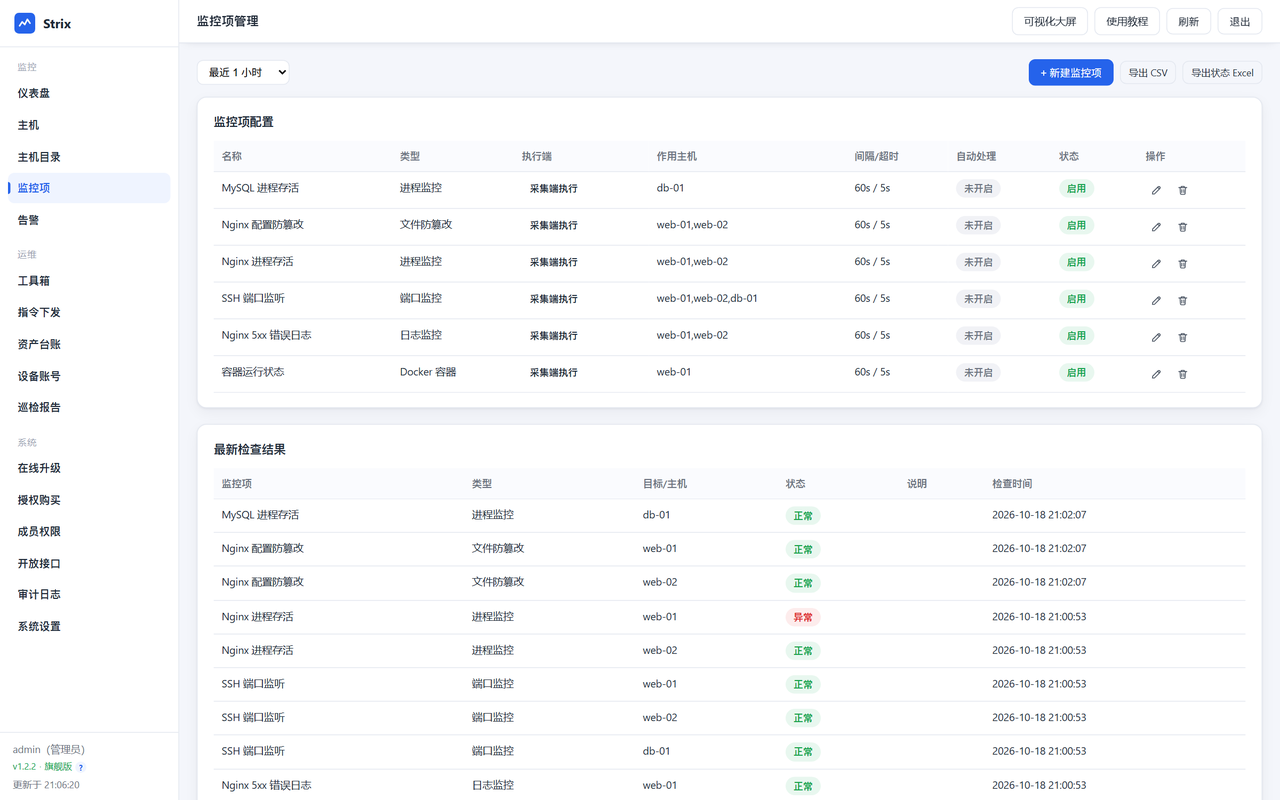Open 仪表盘 in the sidebar
Viewport: 1280px width, 800px height.
(x=89, y=93)
